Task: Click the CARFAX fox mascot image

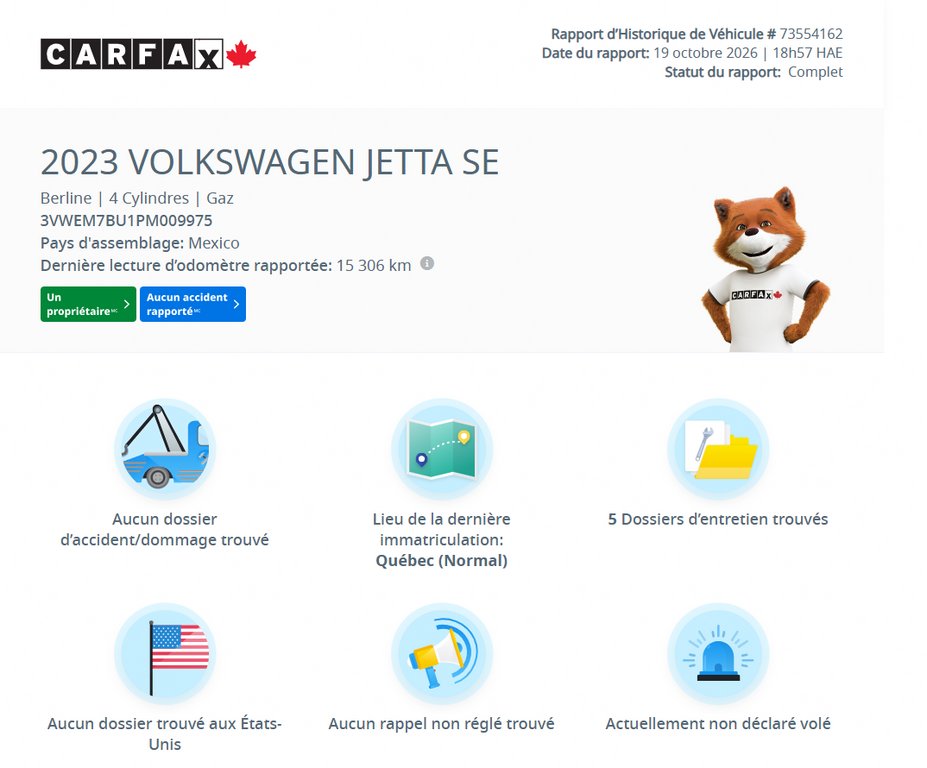Action: point(766,269)
